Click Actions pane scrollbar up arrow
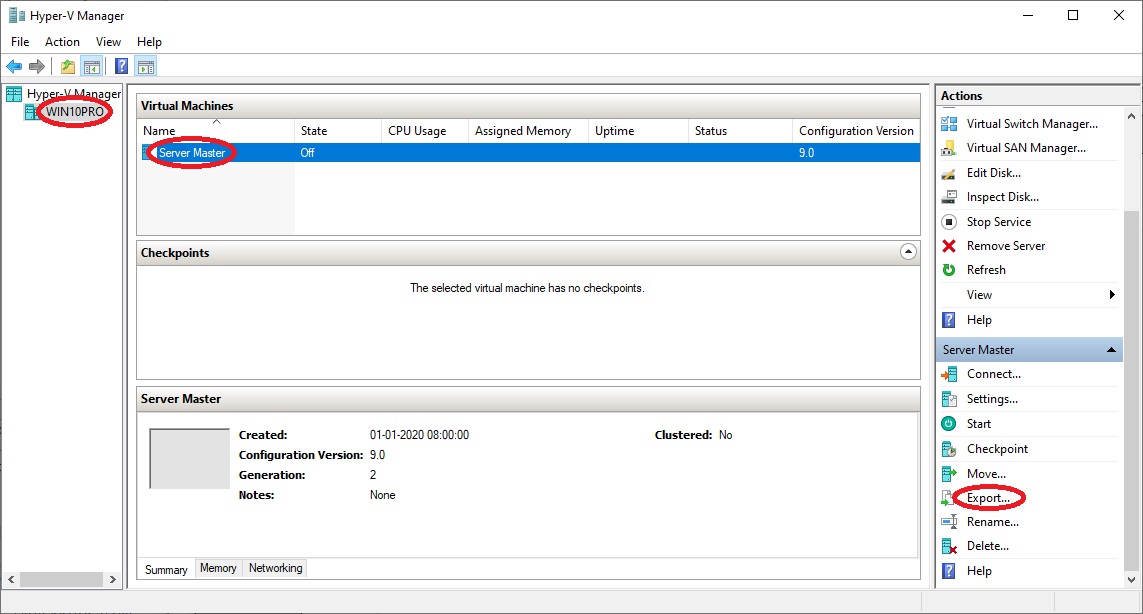 tap(1131, 116)
